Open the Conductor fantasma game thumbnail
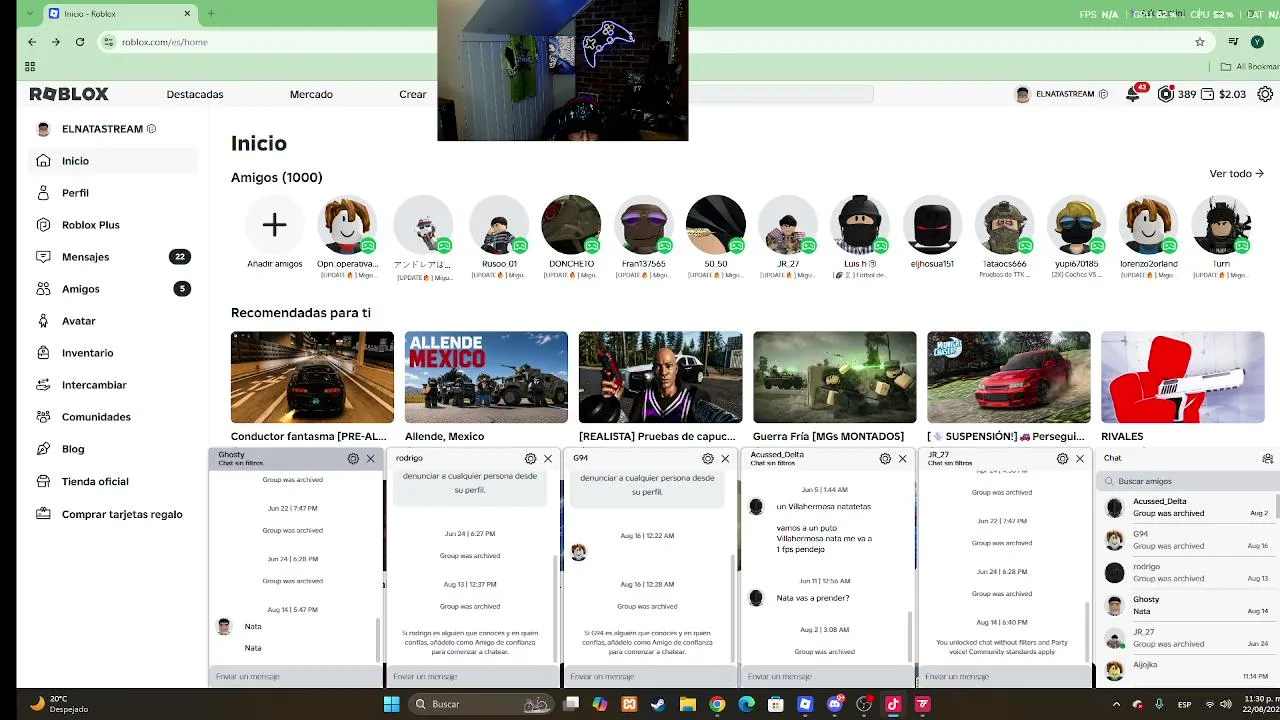 (x=312, y=377)
